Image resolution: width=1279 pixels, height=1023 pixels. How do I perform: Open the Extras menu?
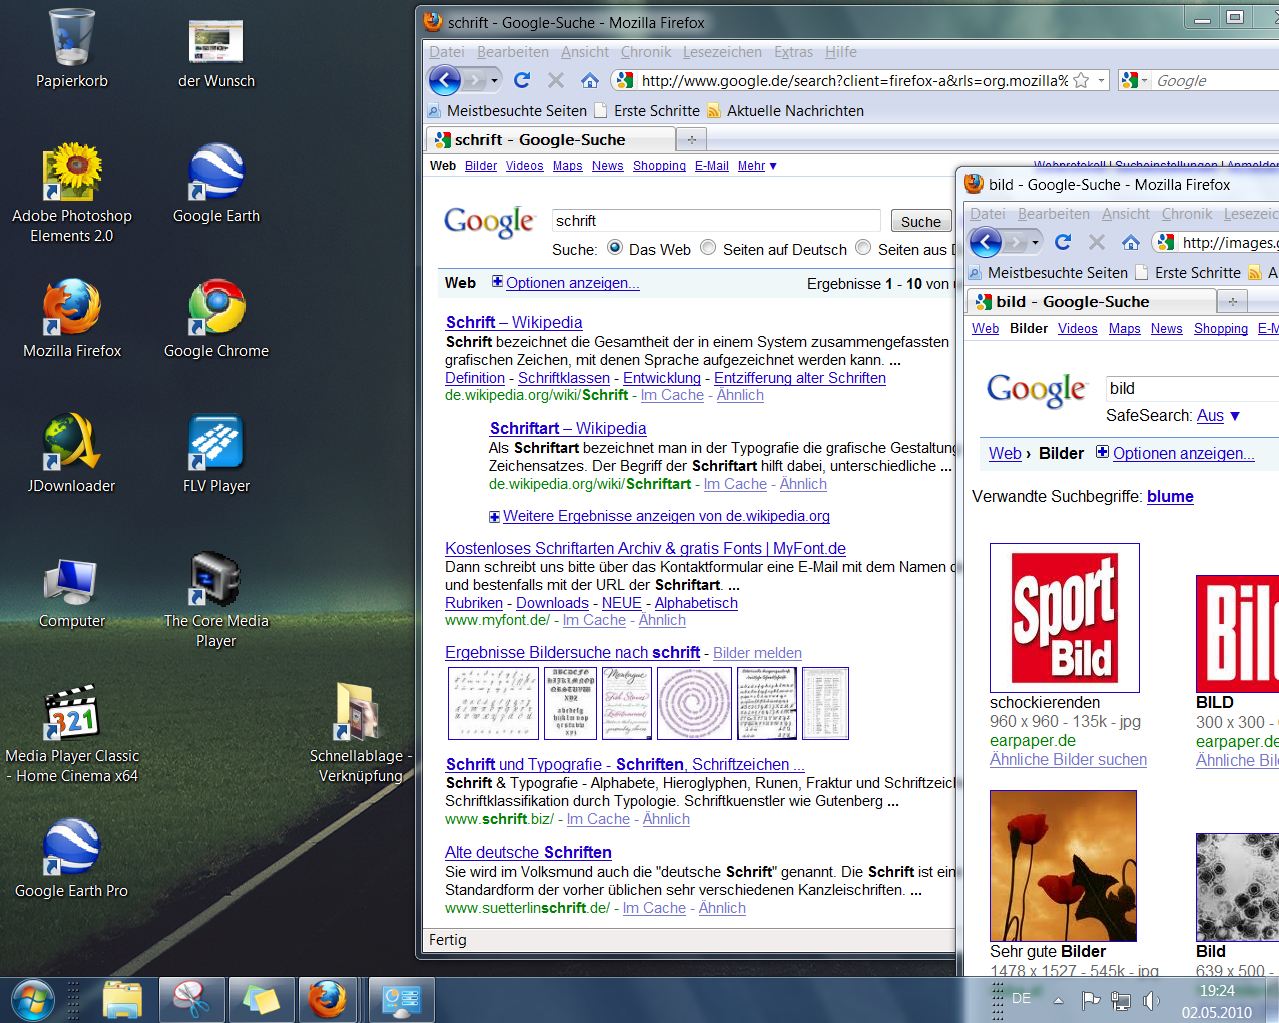click(x=793, y=52)
